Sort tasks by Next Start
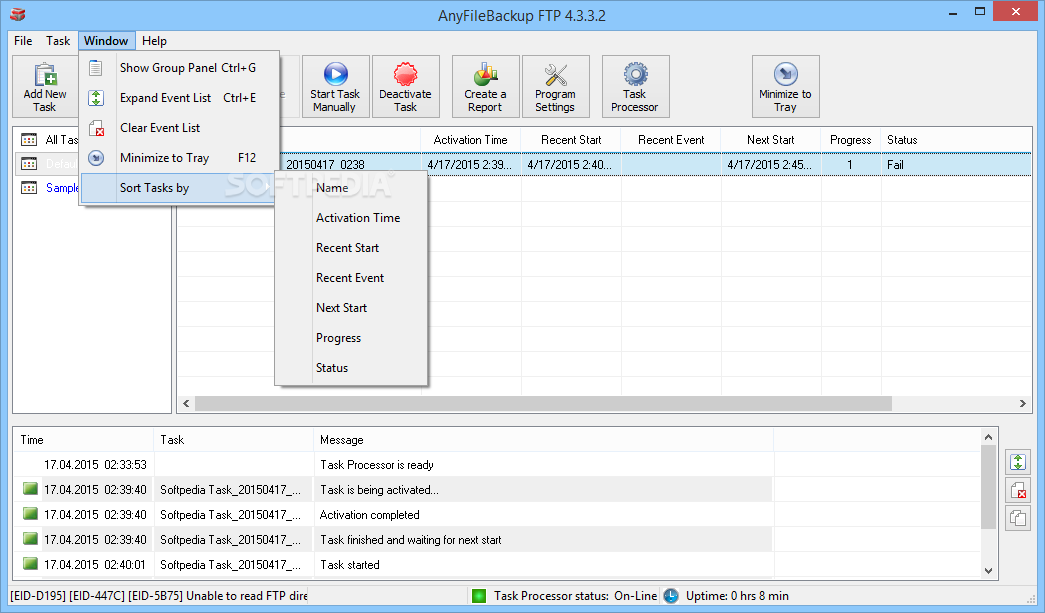Screen dimensions: 1045x613 pyautogui.click(x=351, y=308)
